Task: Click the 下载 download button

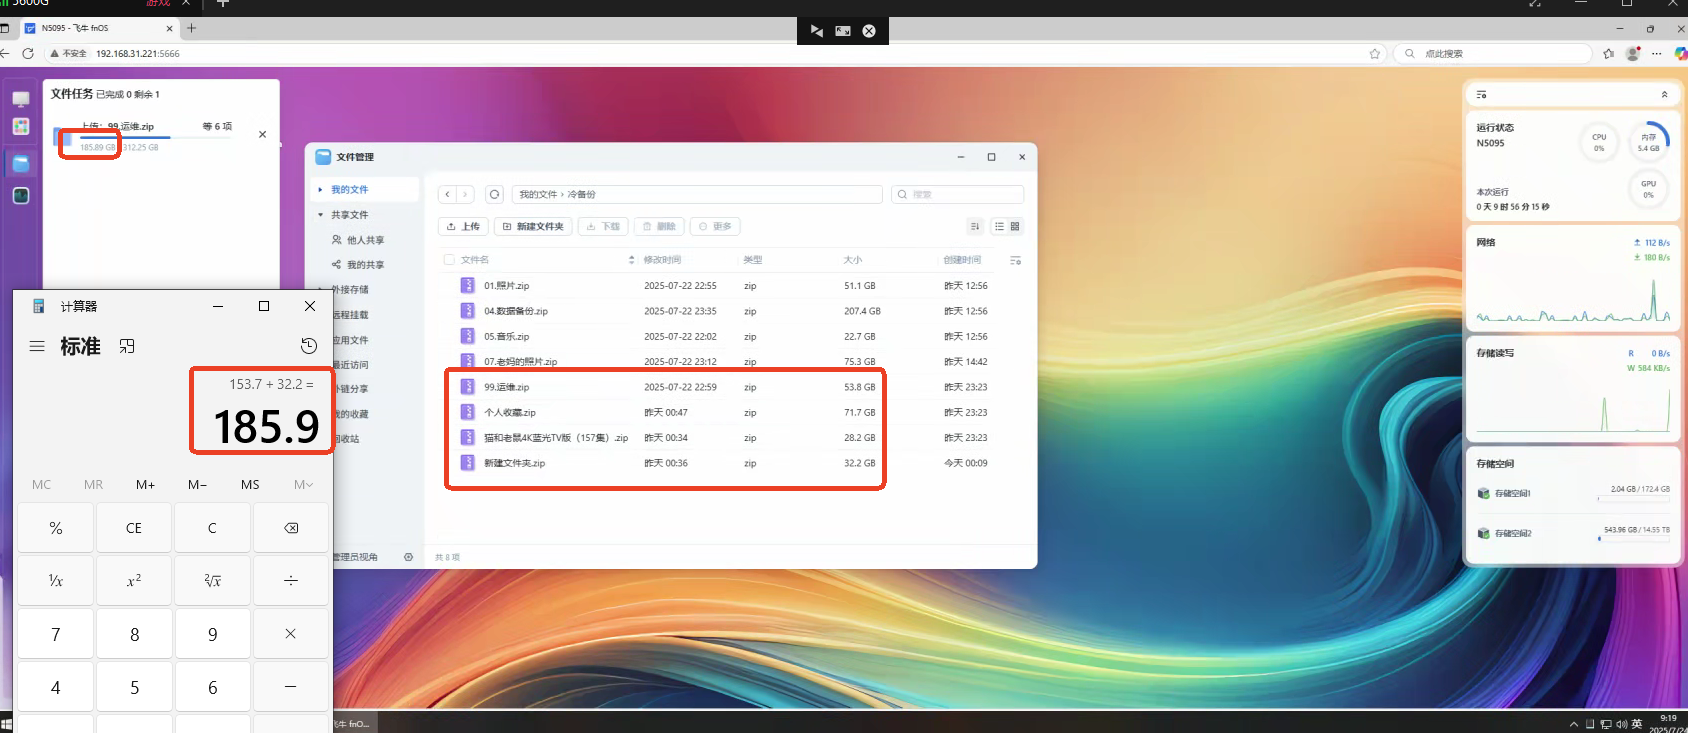Action: tap(603, 227)
